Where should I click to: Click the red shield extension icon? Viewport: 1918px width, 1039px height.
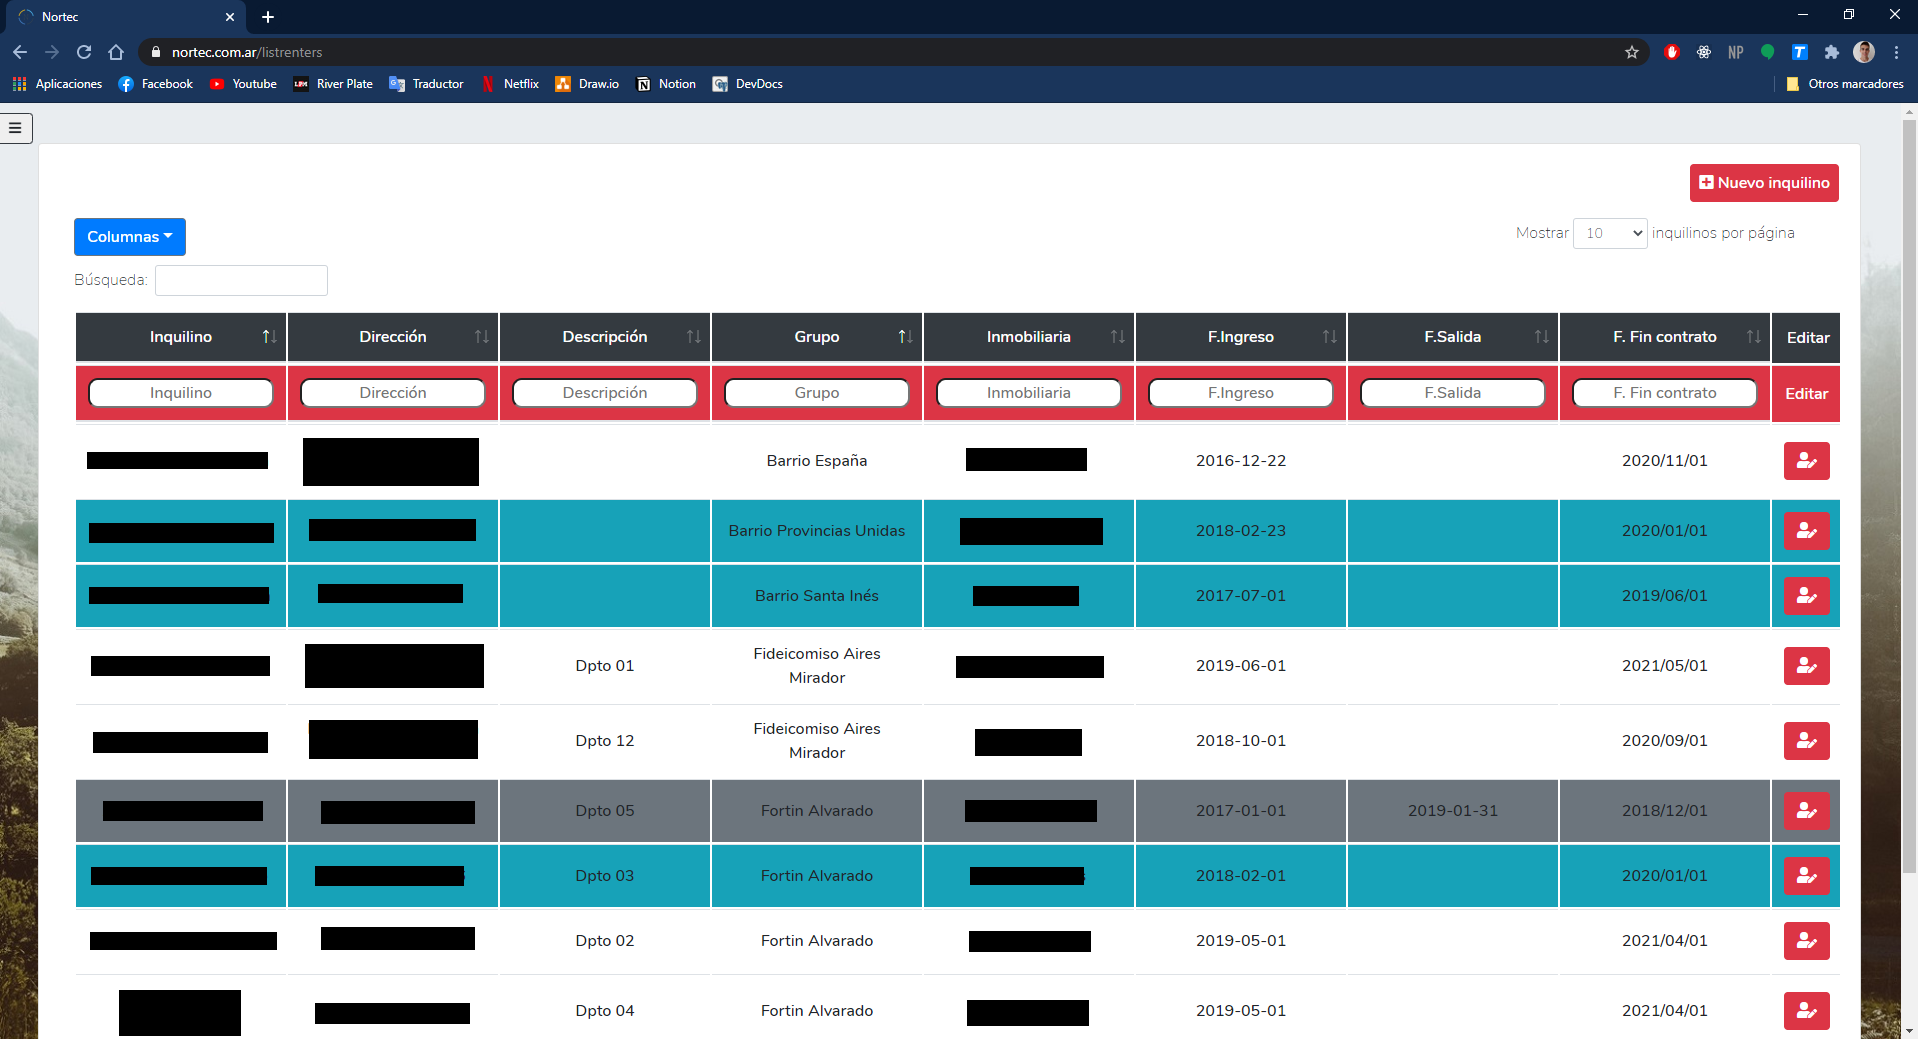click(1671, 52)
